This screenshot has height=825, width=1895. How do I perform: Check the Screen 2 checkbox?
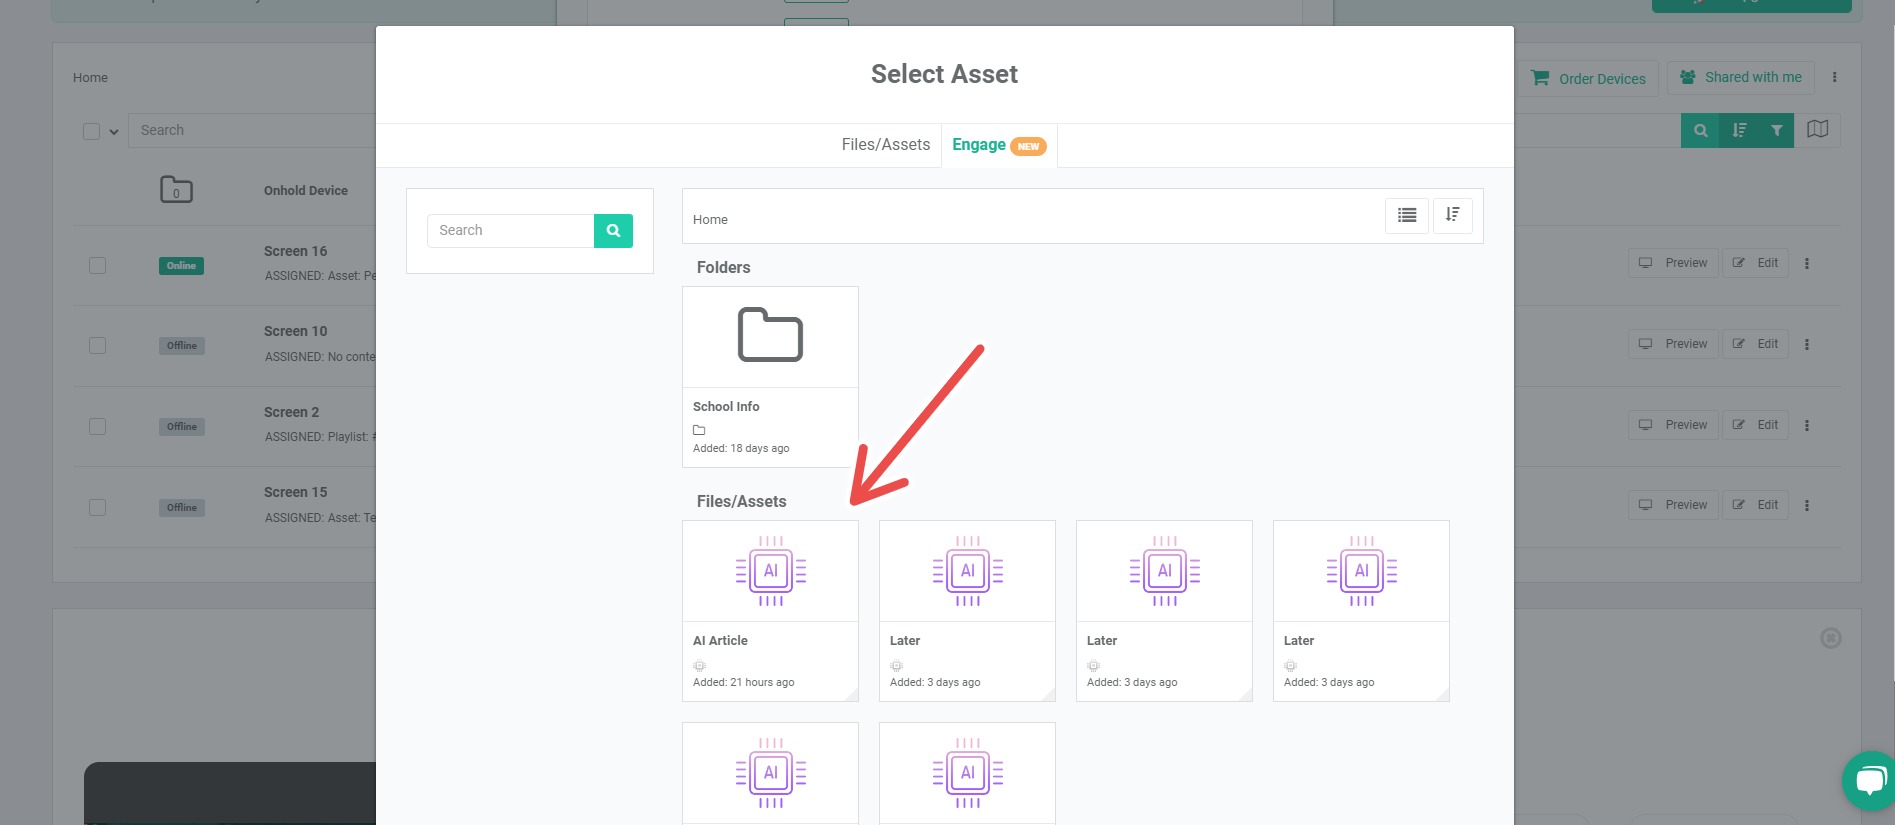coord(97,426)
